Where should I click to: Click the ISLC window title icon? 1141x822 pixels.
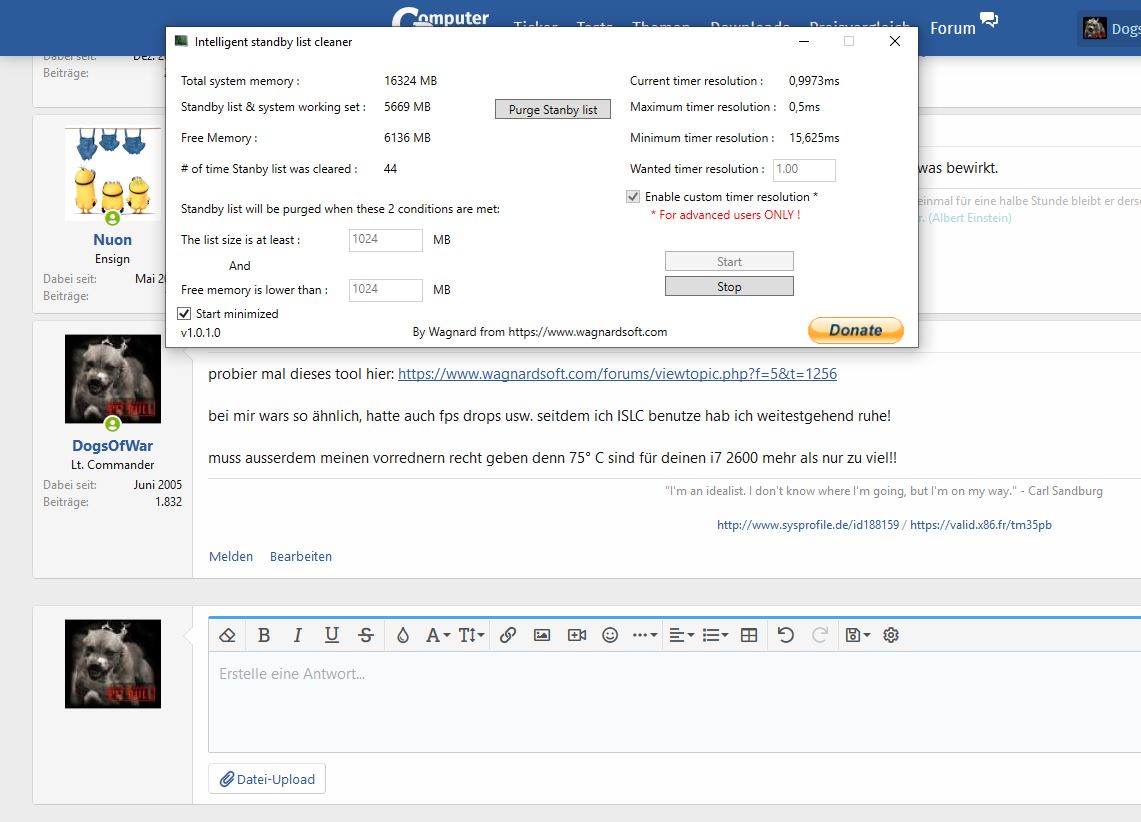tap(181, 41)
